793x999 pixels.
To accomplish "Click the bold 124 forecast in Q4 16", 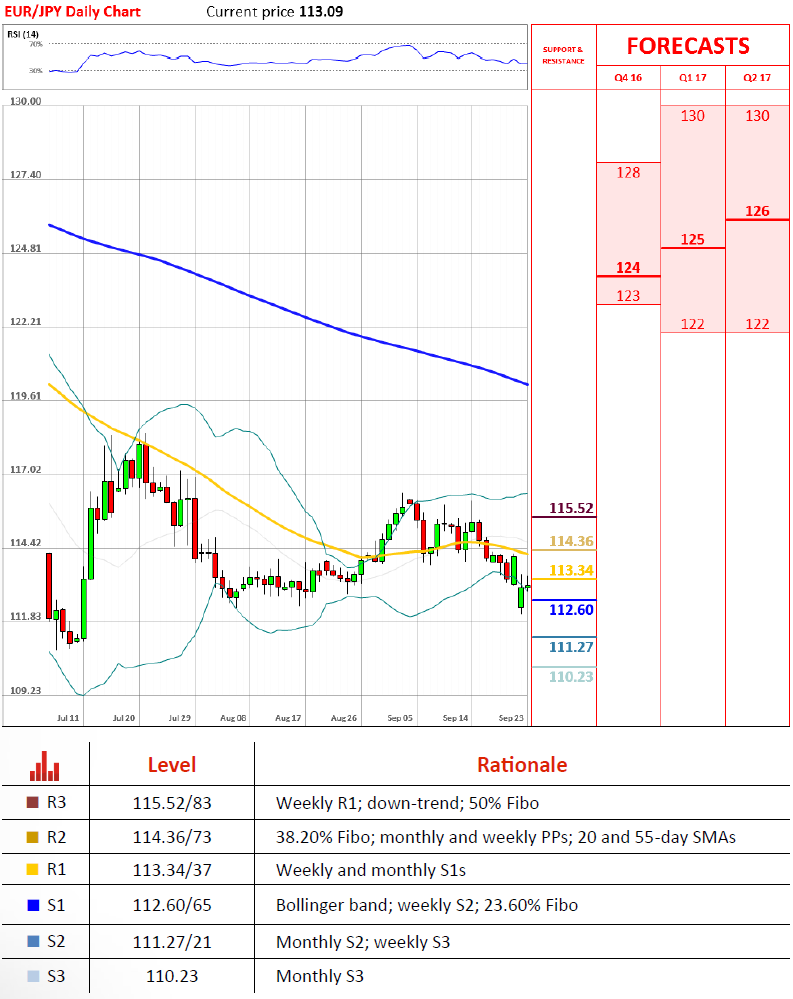I will click(x=628, y=267).
